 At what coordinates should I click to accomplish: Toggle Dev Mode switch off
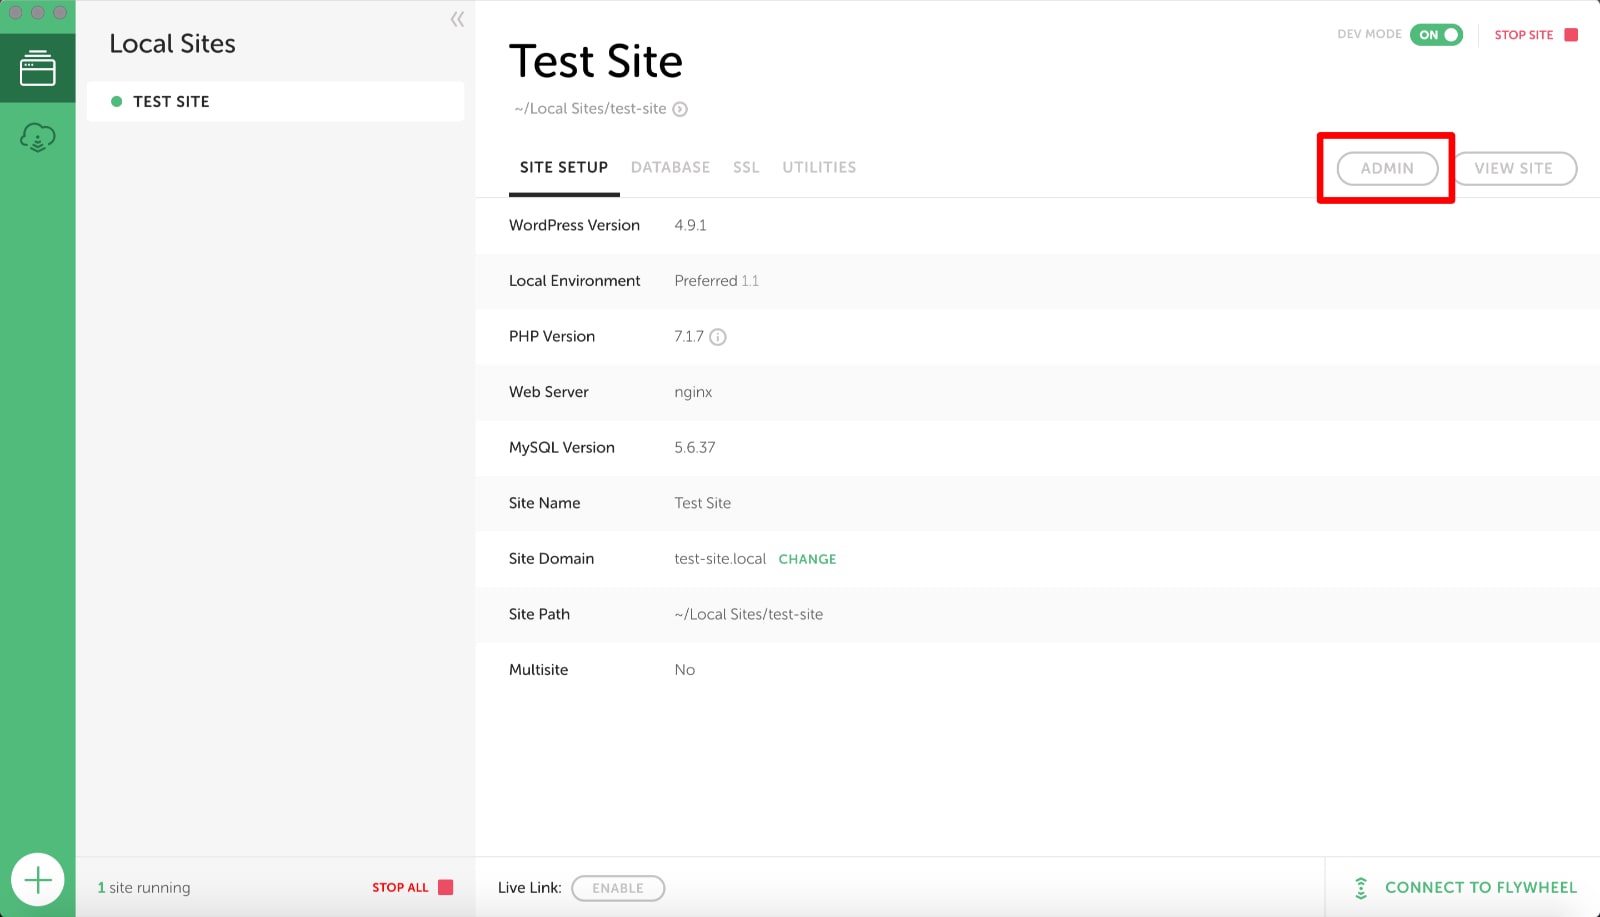pyautogui.click(x=1437, y=35)
